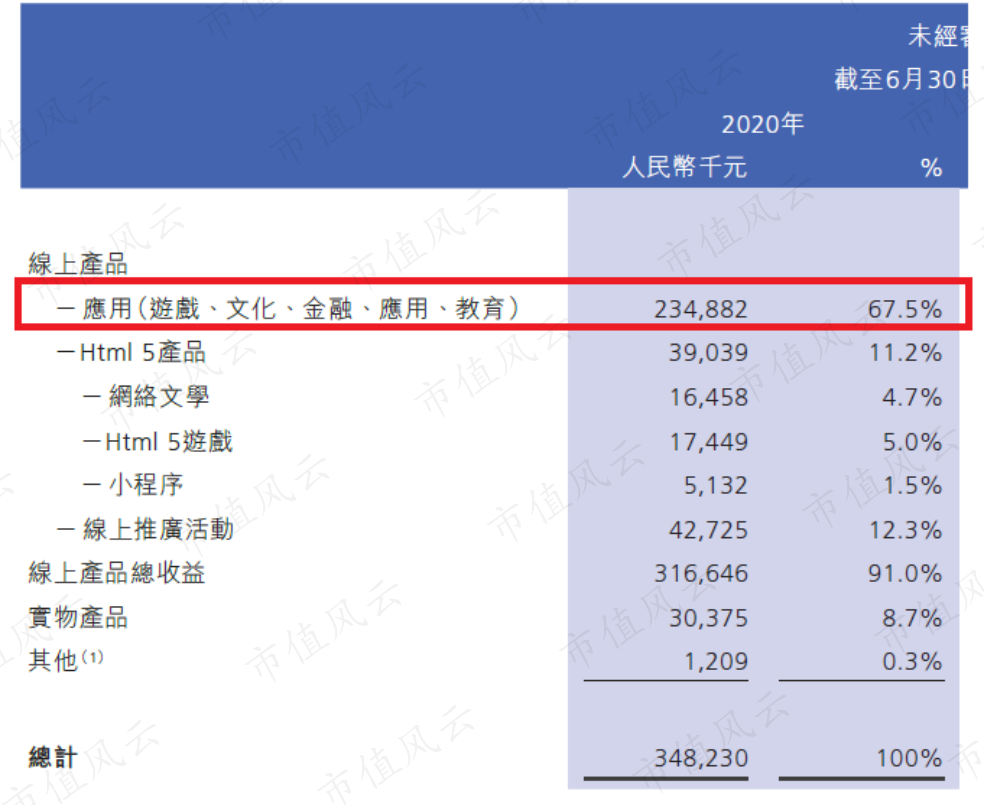984x805 pixels.
Task: Click the 67.5% percentage cell
Action: 905,309
